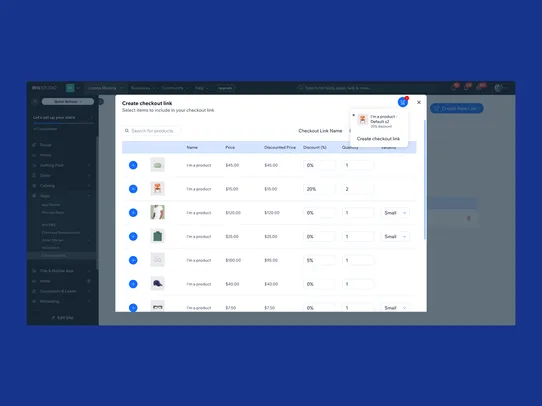Click quantity field showing 2
Viewport: 542px width, 406px height.
tap(358, 189)
